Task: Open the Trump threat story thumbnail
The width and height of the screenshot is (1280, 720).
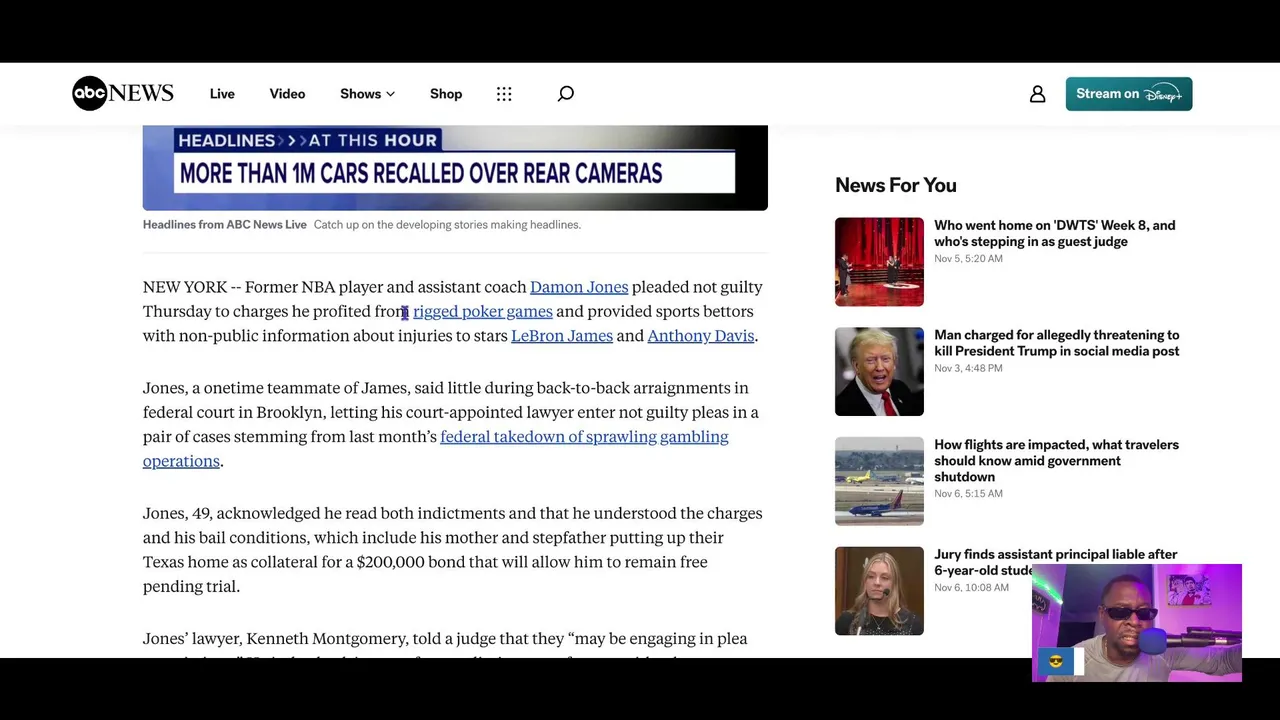Action: click(879, 371)
